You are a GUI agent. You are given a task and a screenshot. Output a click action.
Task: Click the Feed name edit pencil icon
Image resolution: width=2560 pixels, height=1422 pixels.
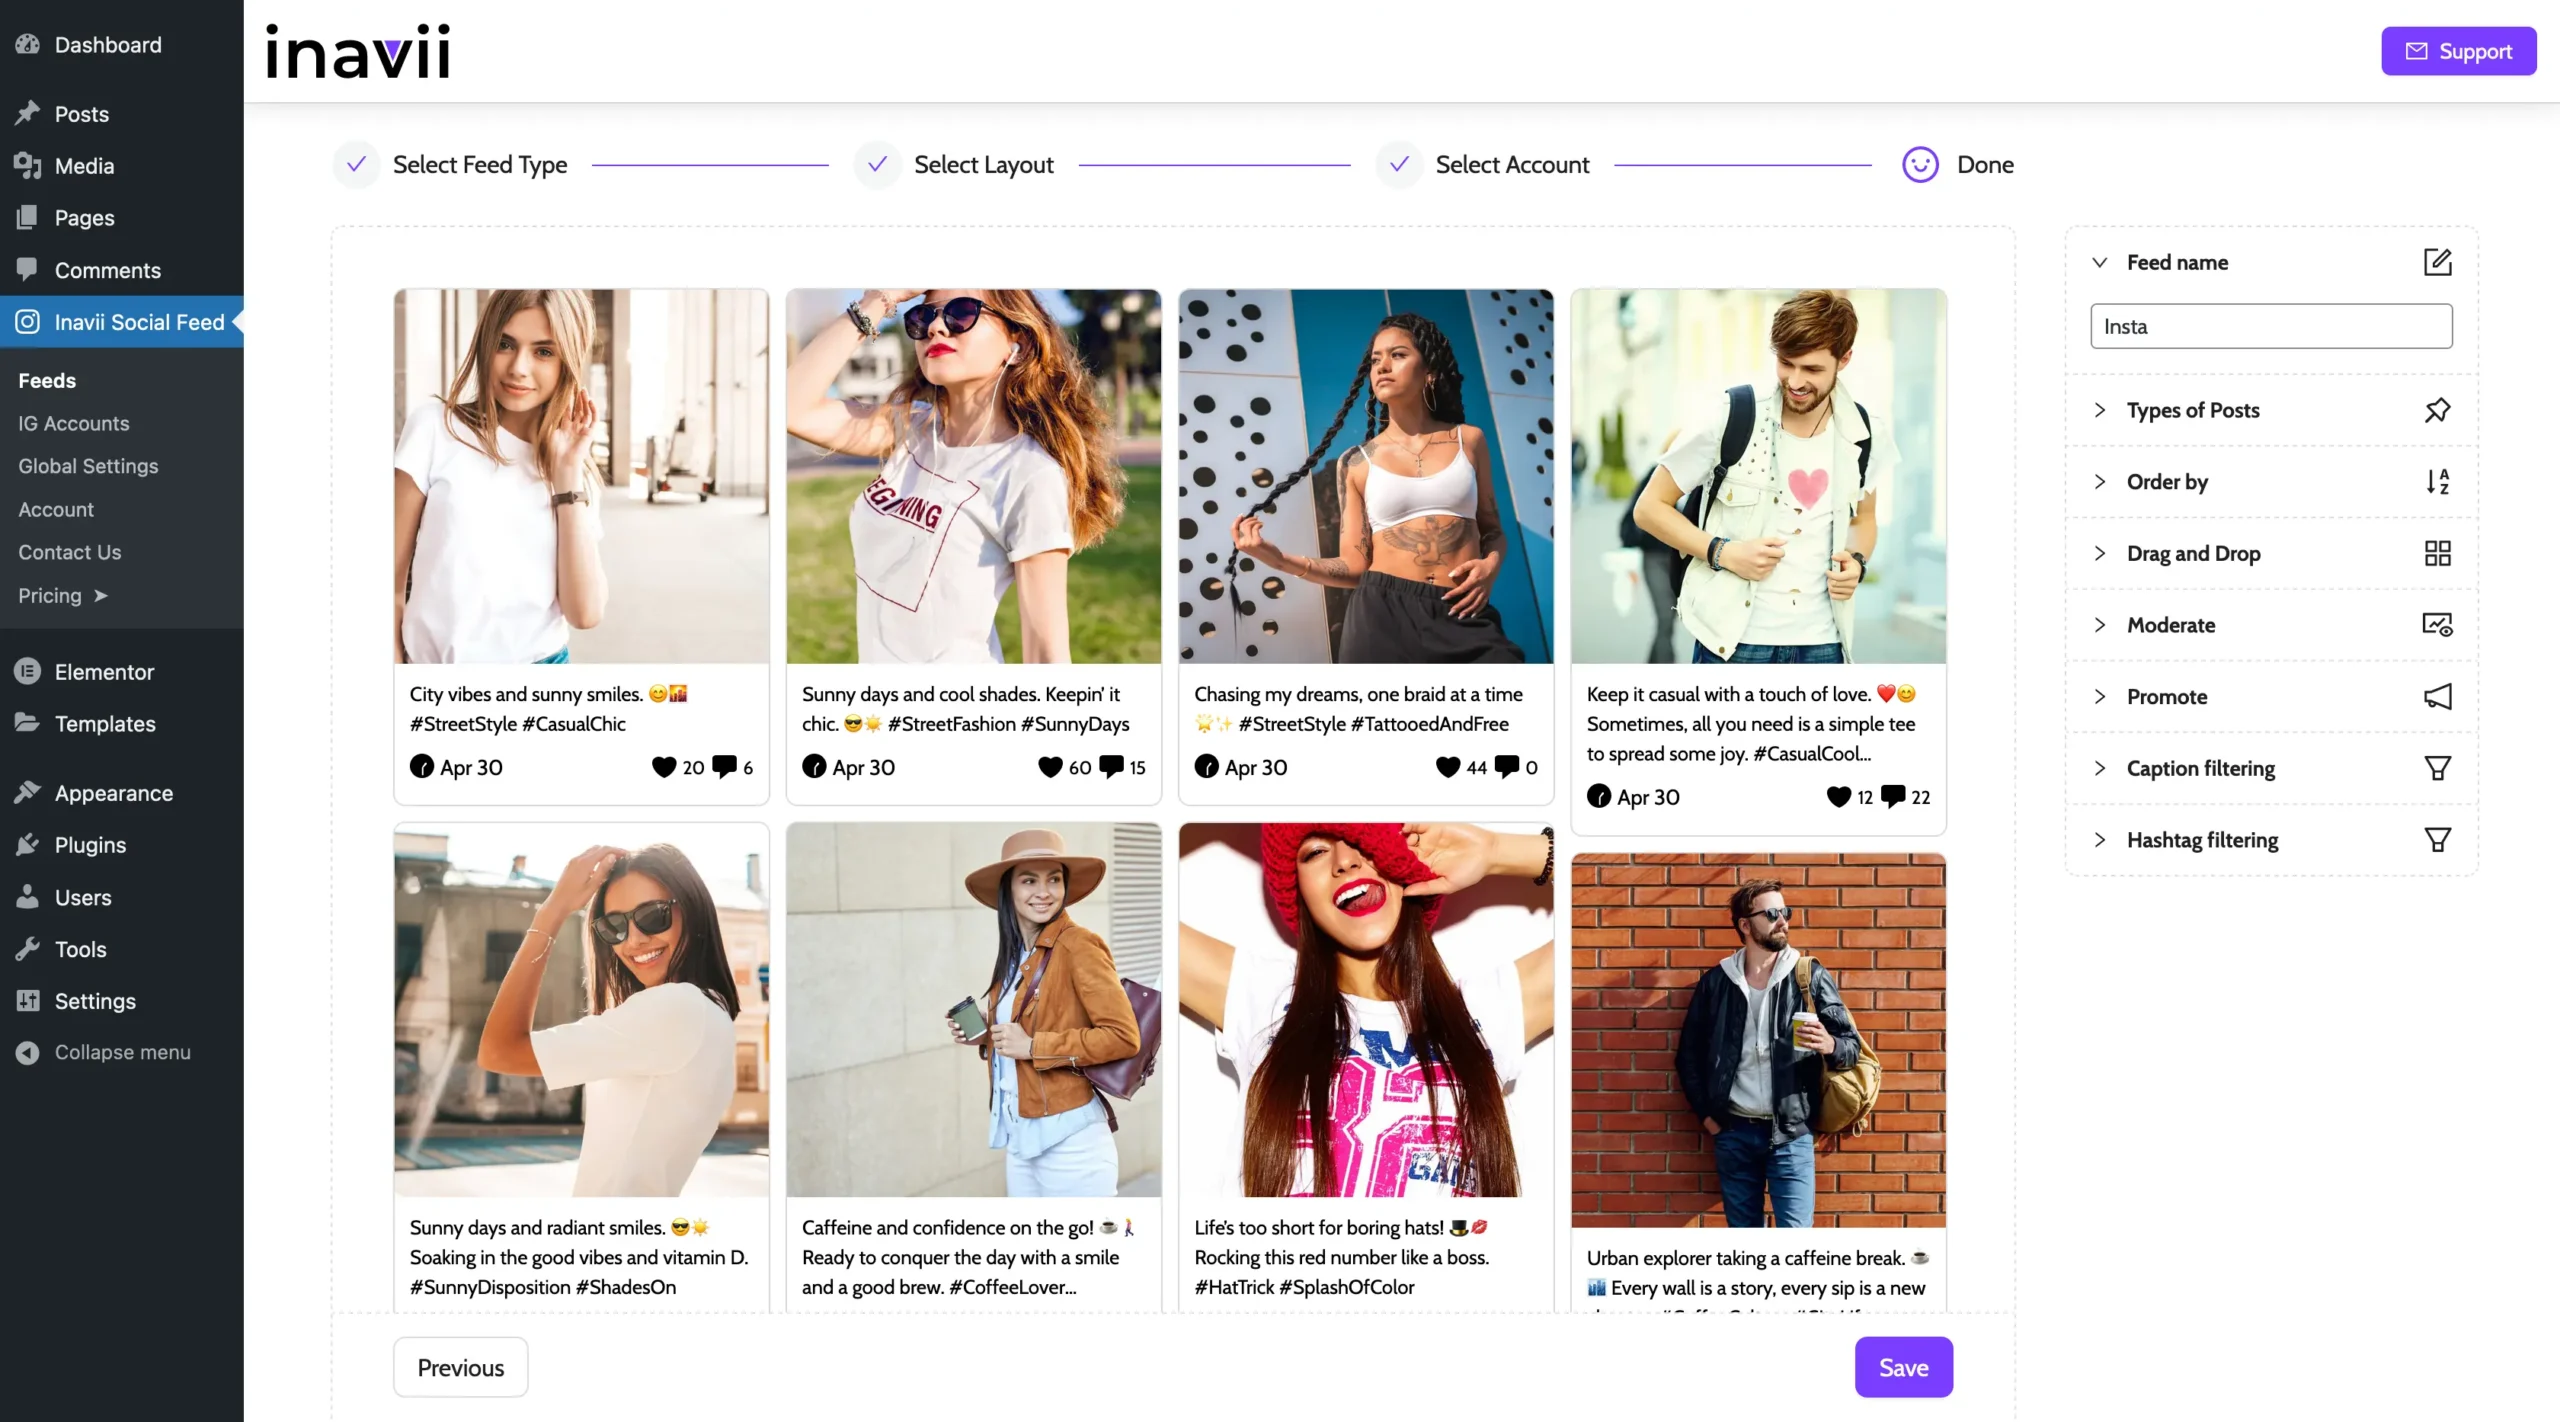pyautogui.click(x=2437, y=262)
